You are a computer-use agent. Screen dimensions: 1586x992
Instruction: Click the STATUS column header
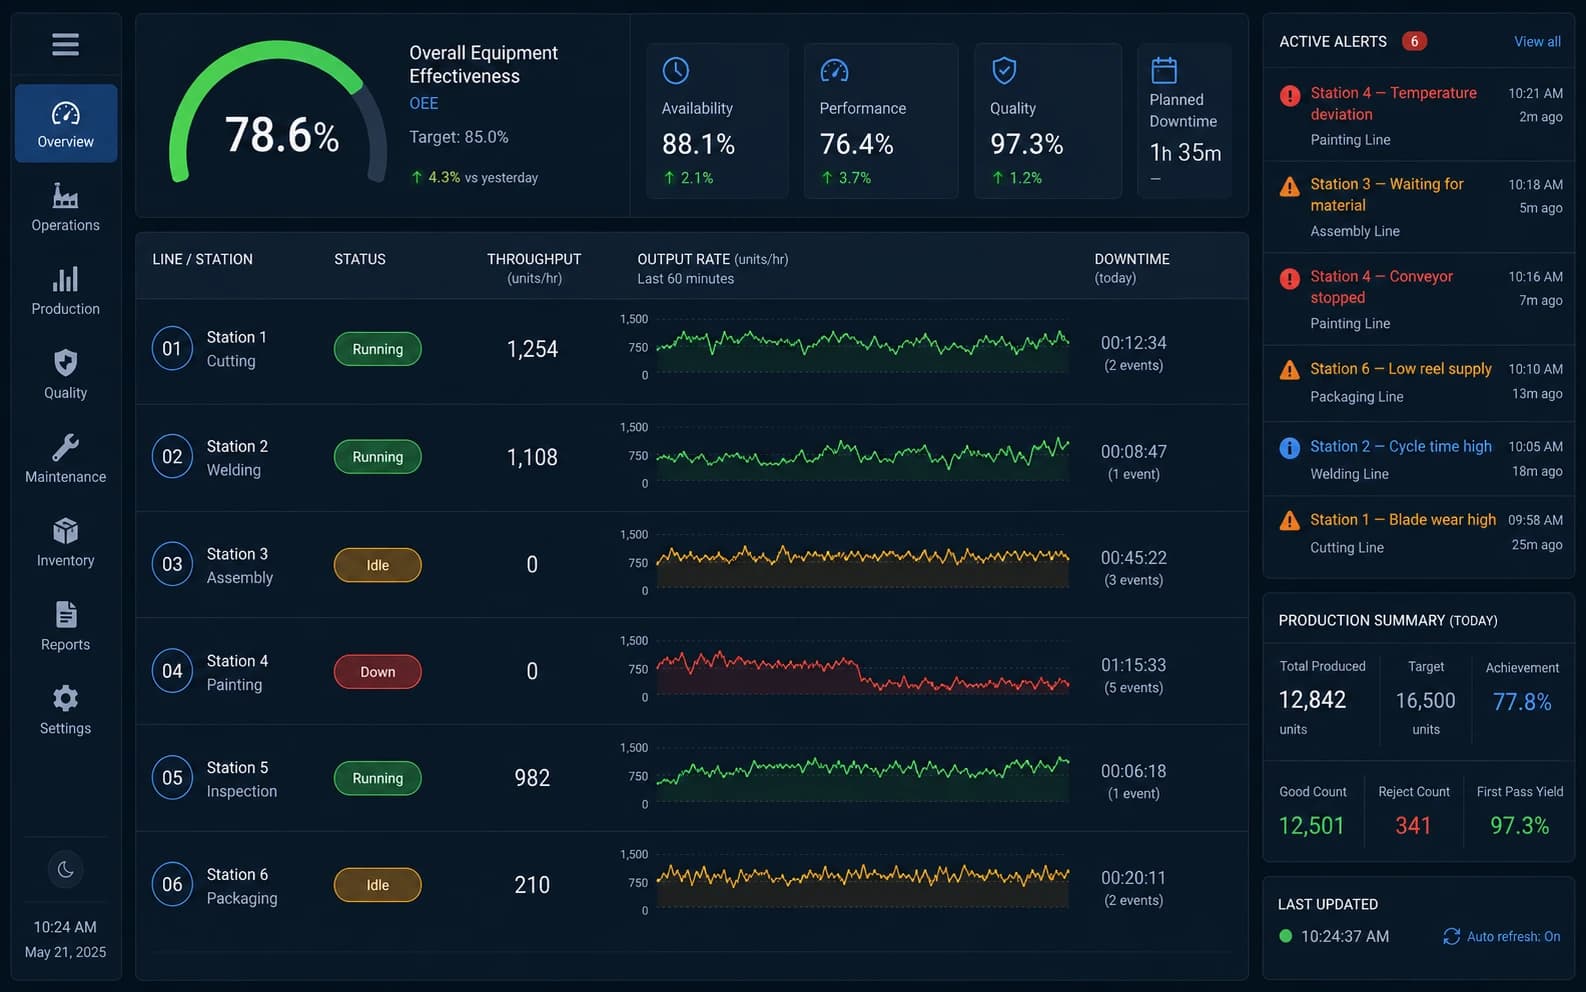click(360, 259)
